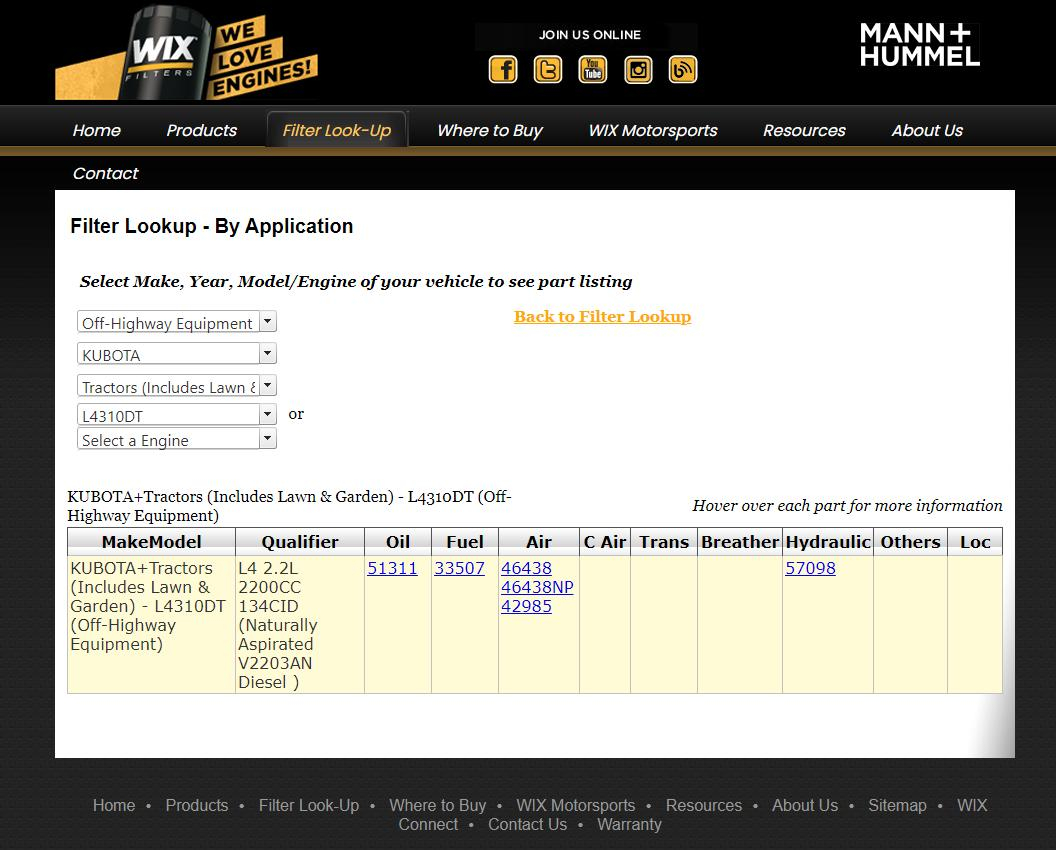Open the Where to Buy menu
This screenshot has width=1056, height=850.
coord(489,130)
